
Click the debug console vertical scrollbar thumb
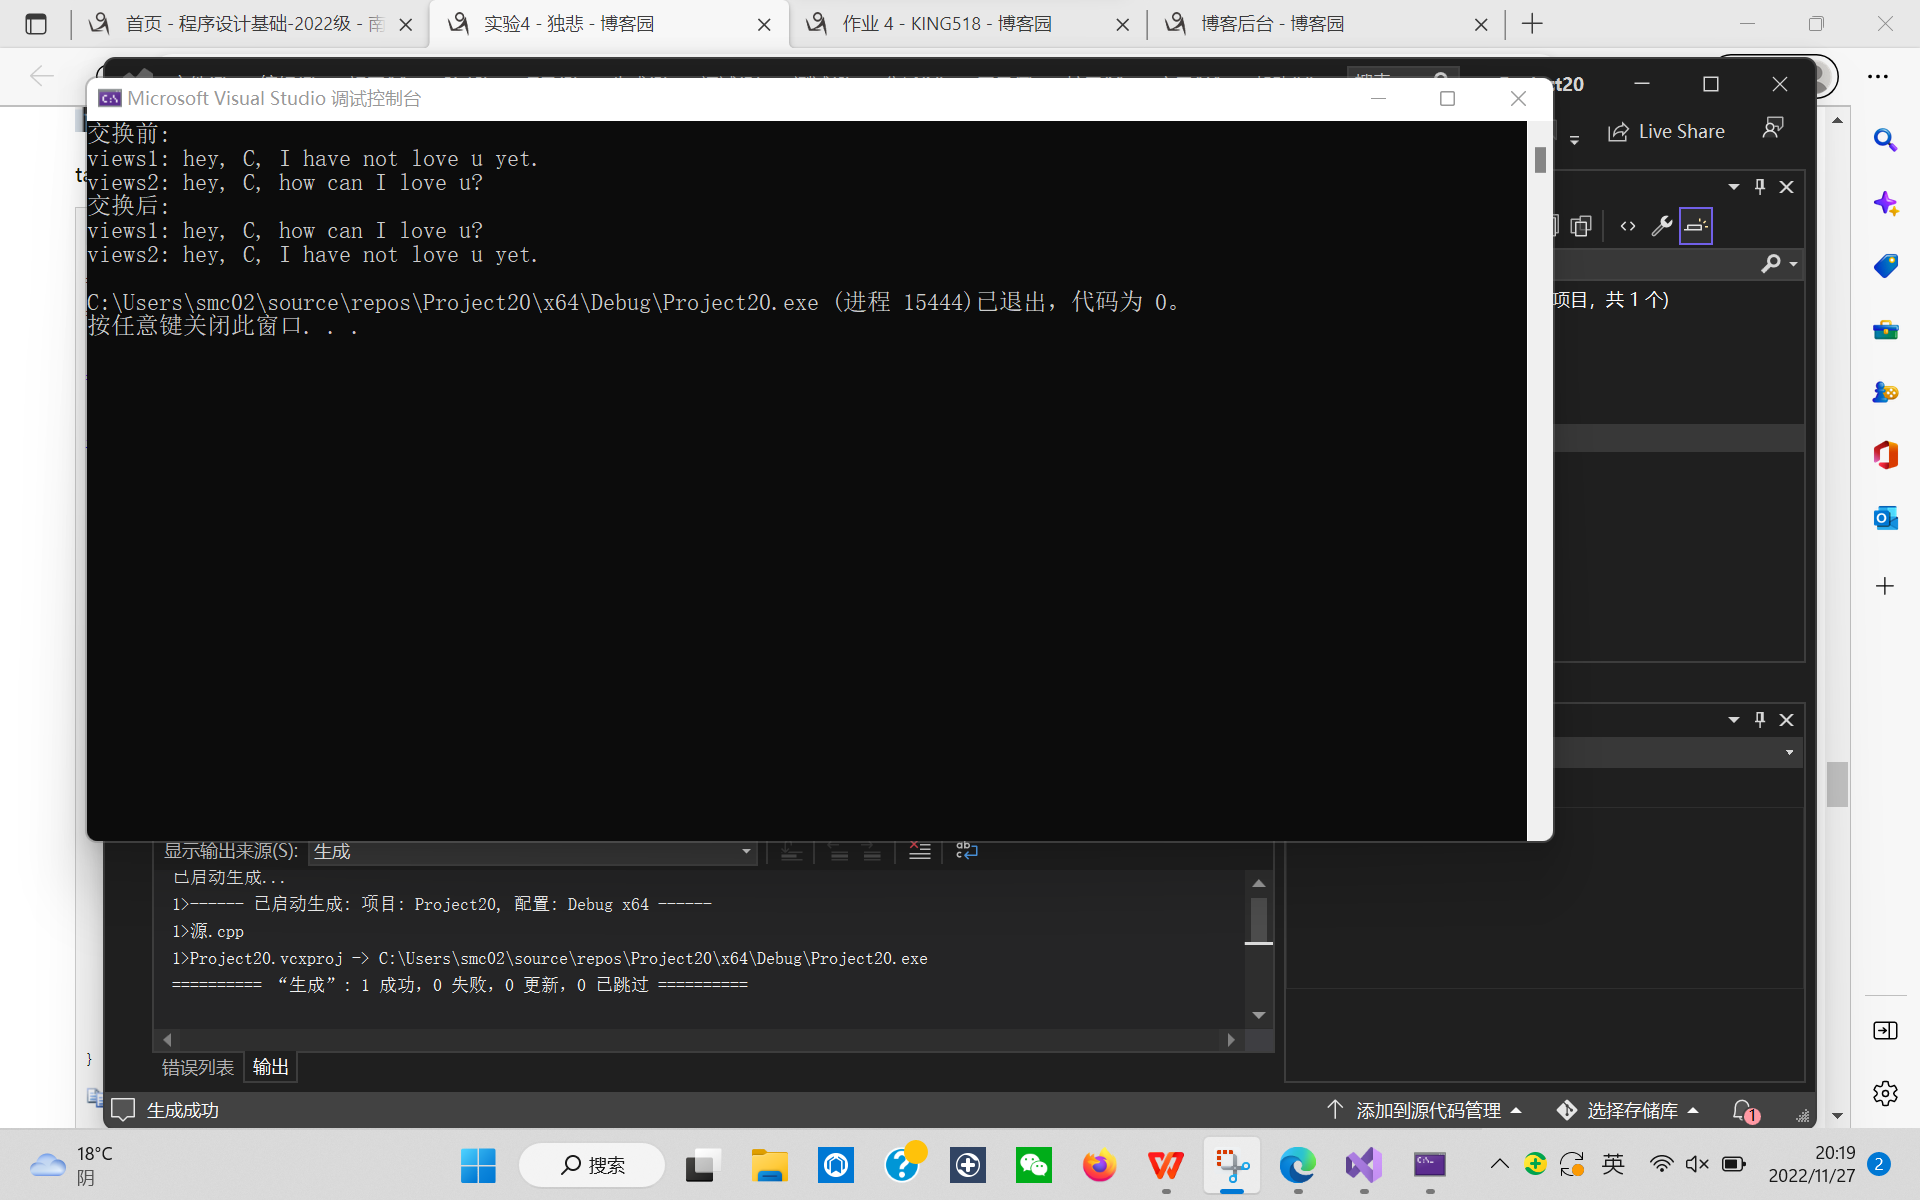click(x=1540, y=160)
